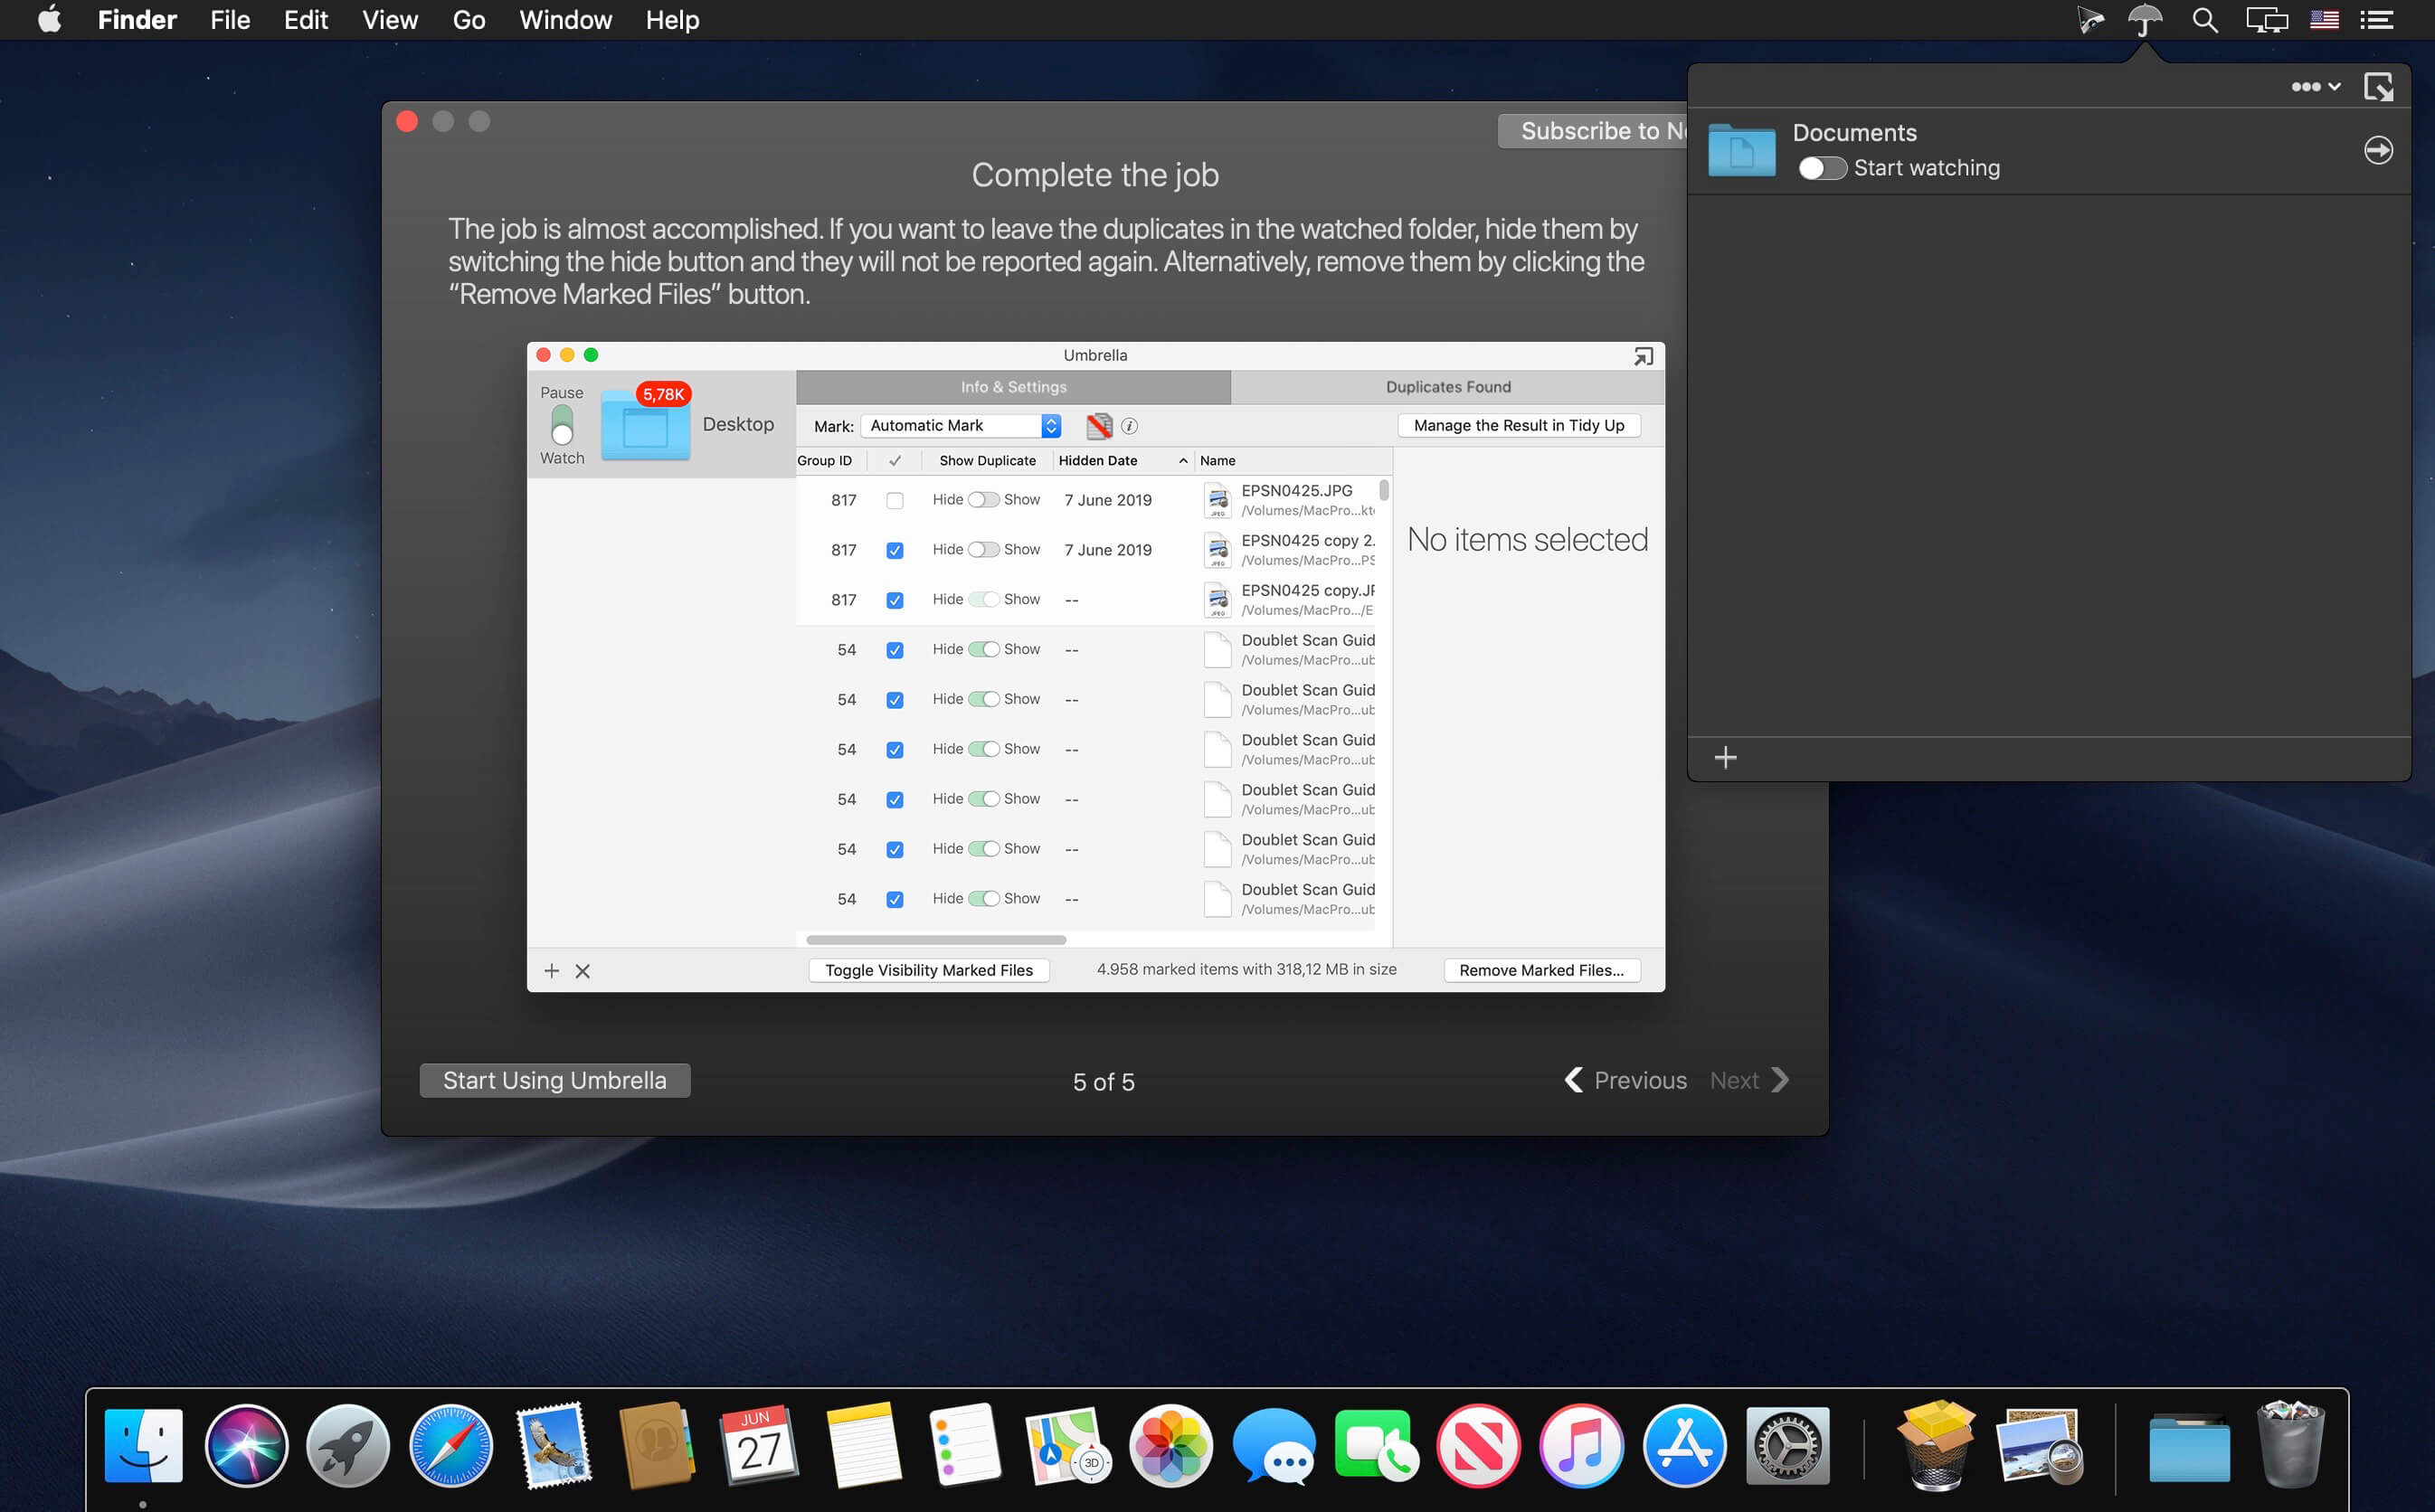Expand the three-dots options dropdown
The image size is (2435, 1512).
pos(2314,87)
